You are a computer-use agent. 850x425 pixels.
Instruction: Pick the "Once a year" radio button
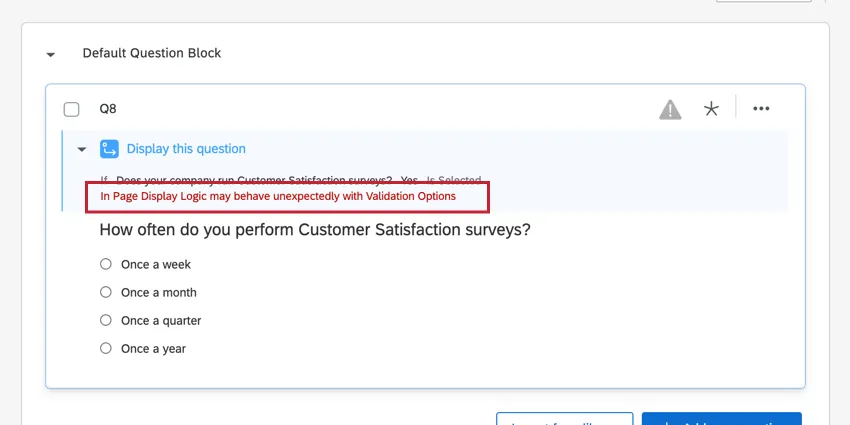(106, 348)
